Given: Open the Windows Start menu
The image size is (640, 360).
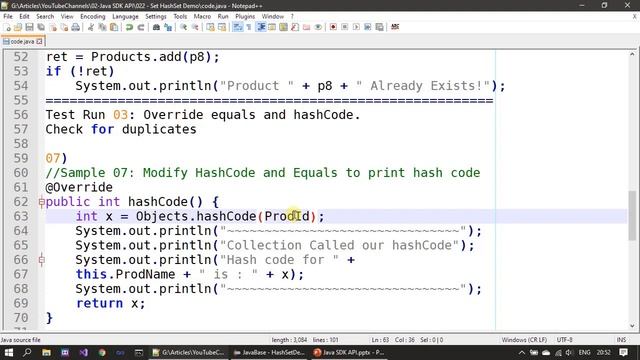Looking at the screenshot, I should click(x=9, y=353).
